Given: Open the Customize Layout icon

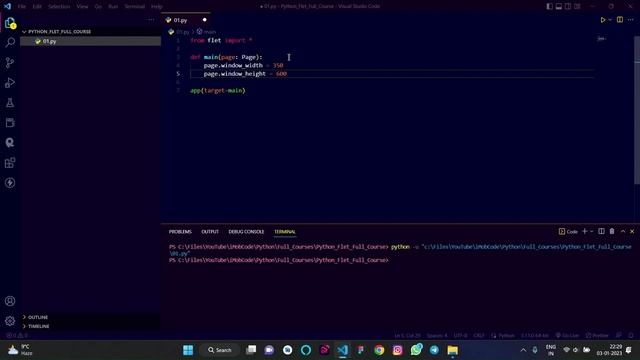Looking at the screenshot, I should [x=577, y=6].
